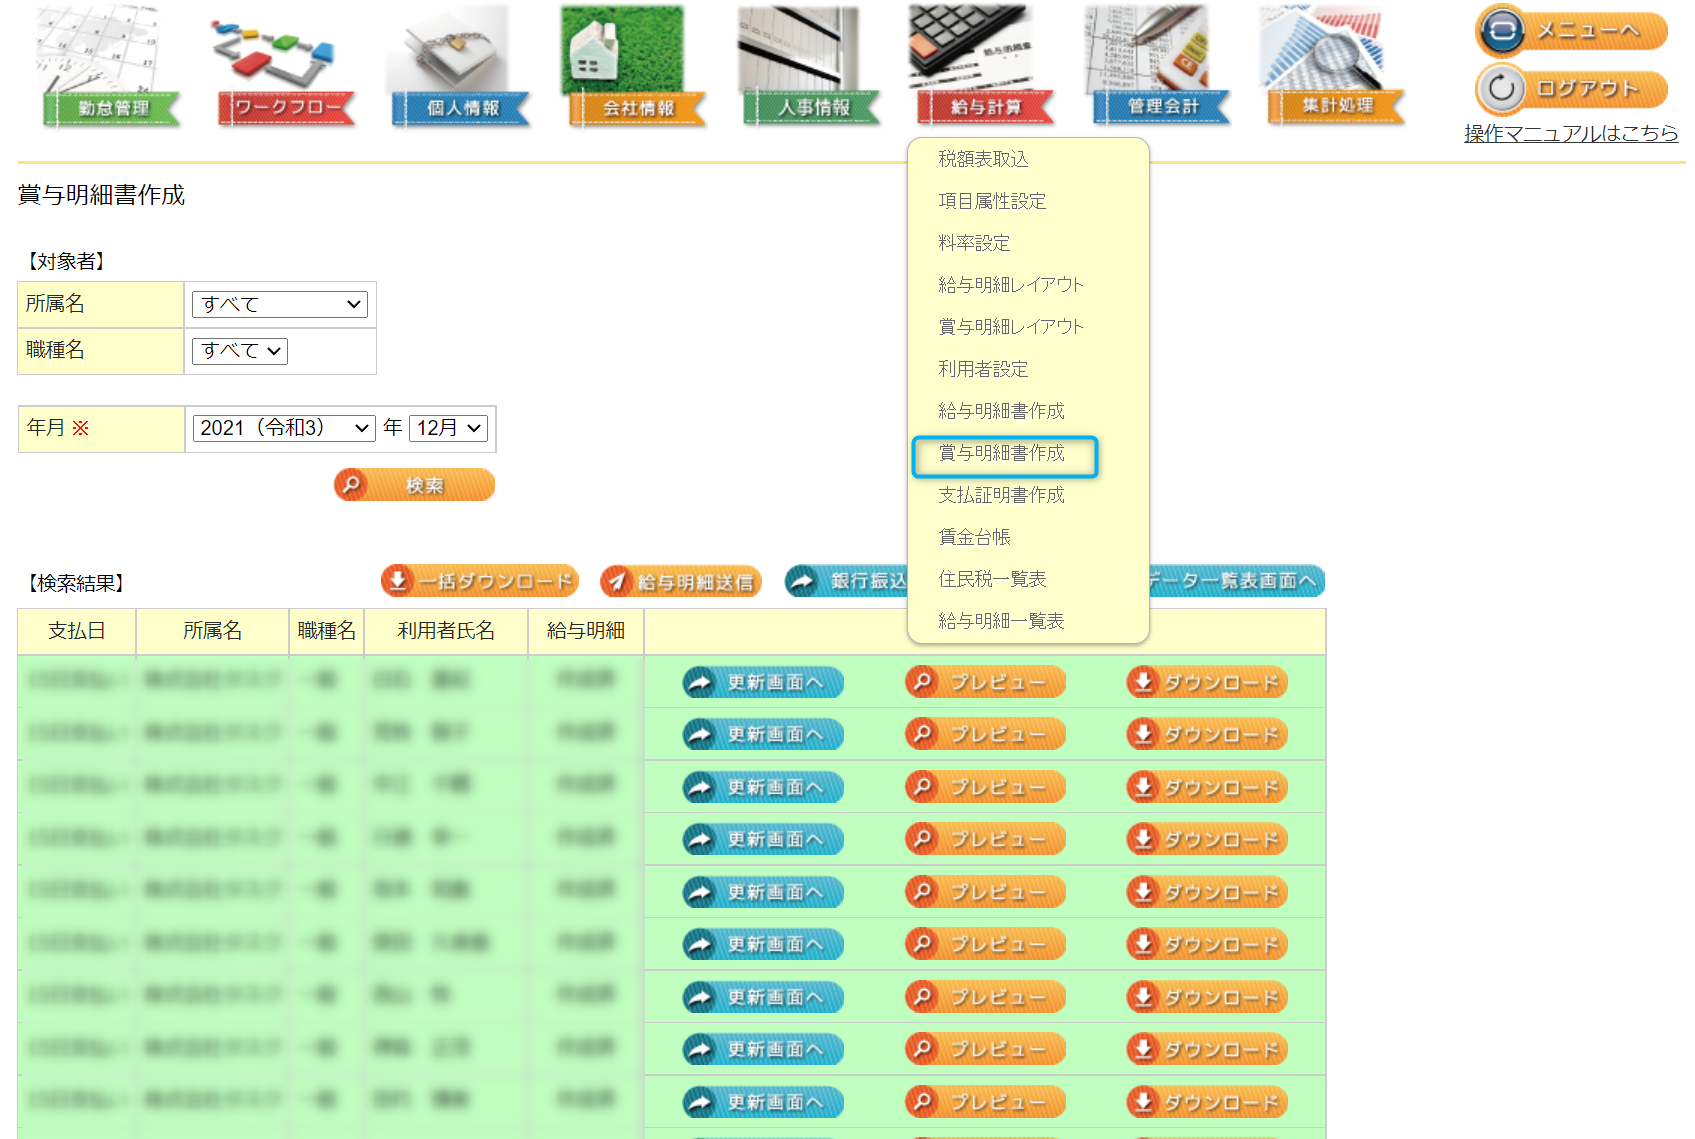
Task: Click the orange 検索 search button
Action: pos(414,486)
